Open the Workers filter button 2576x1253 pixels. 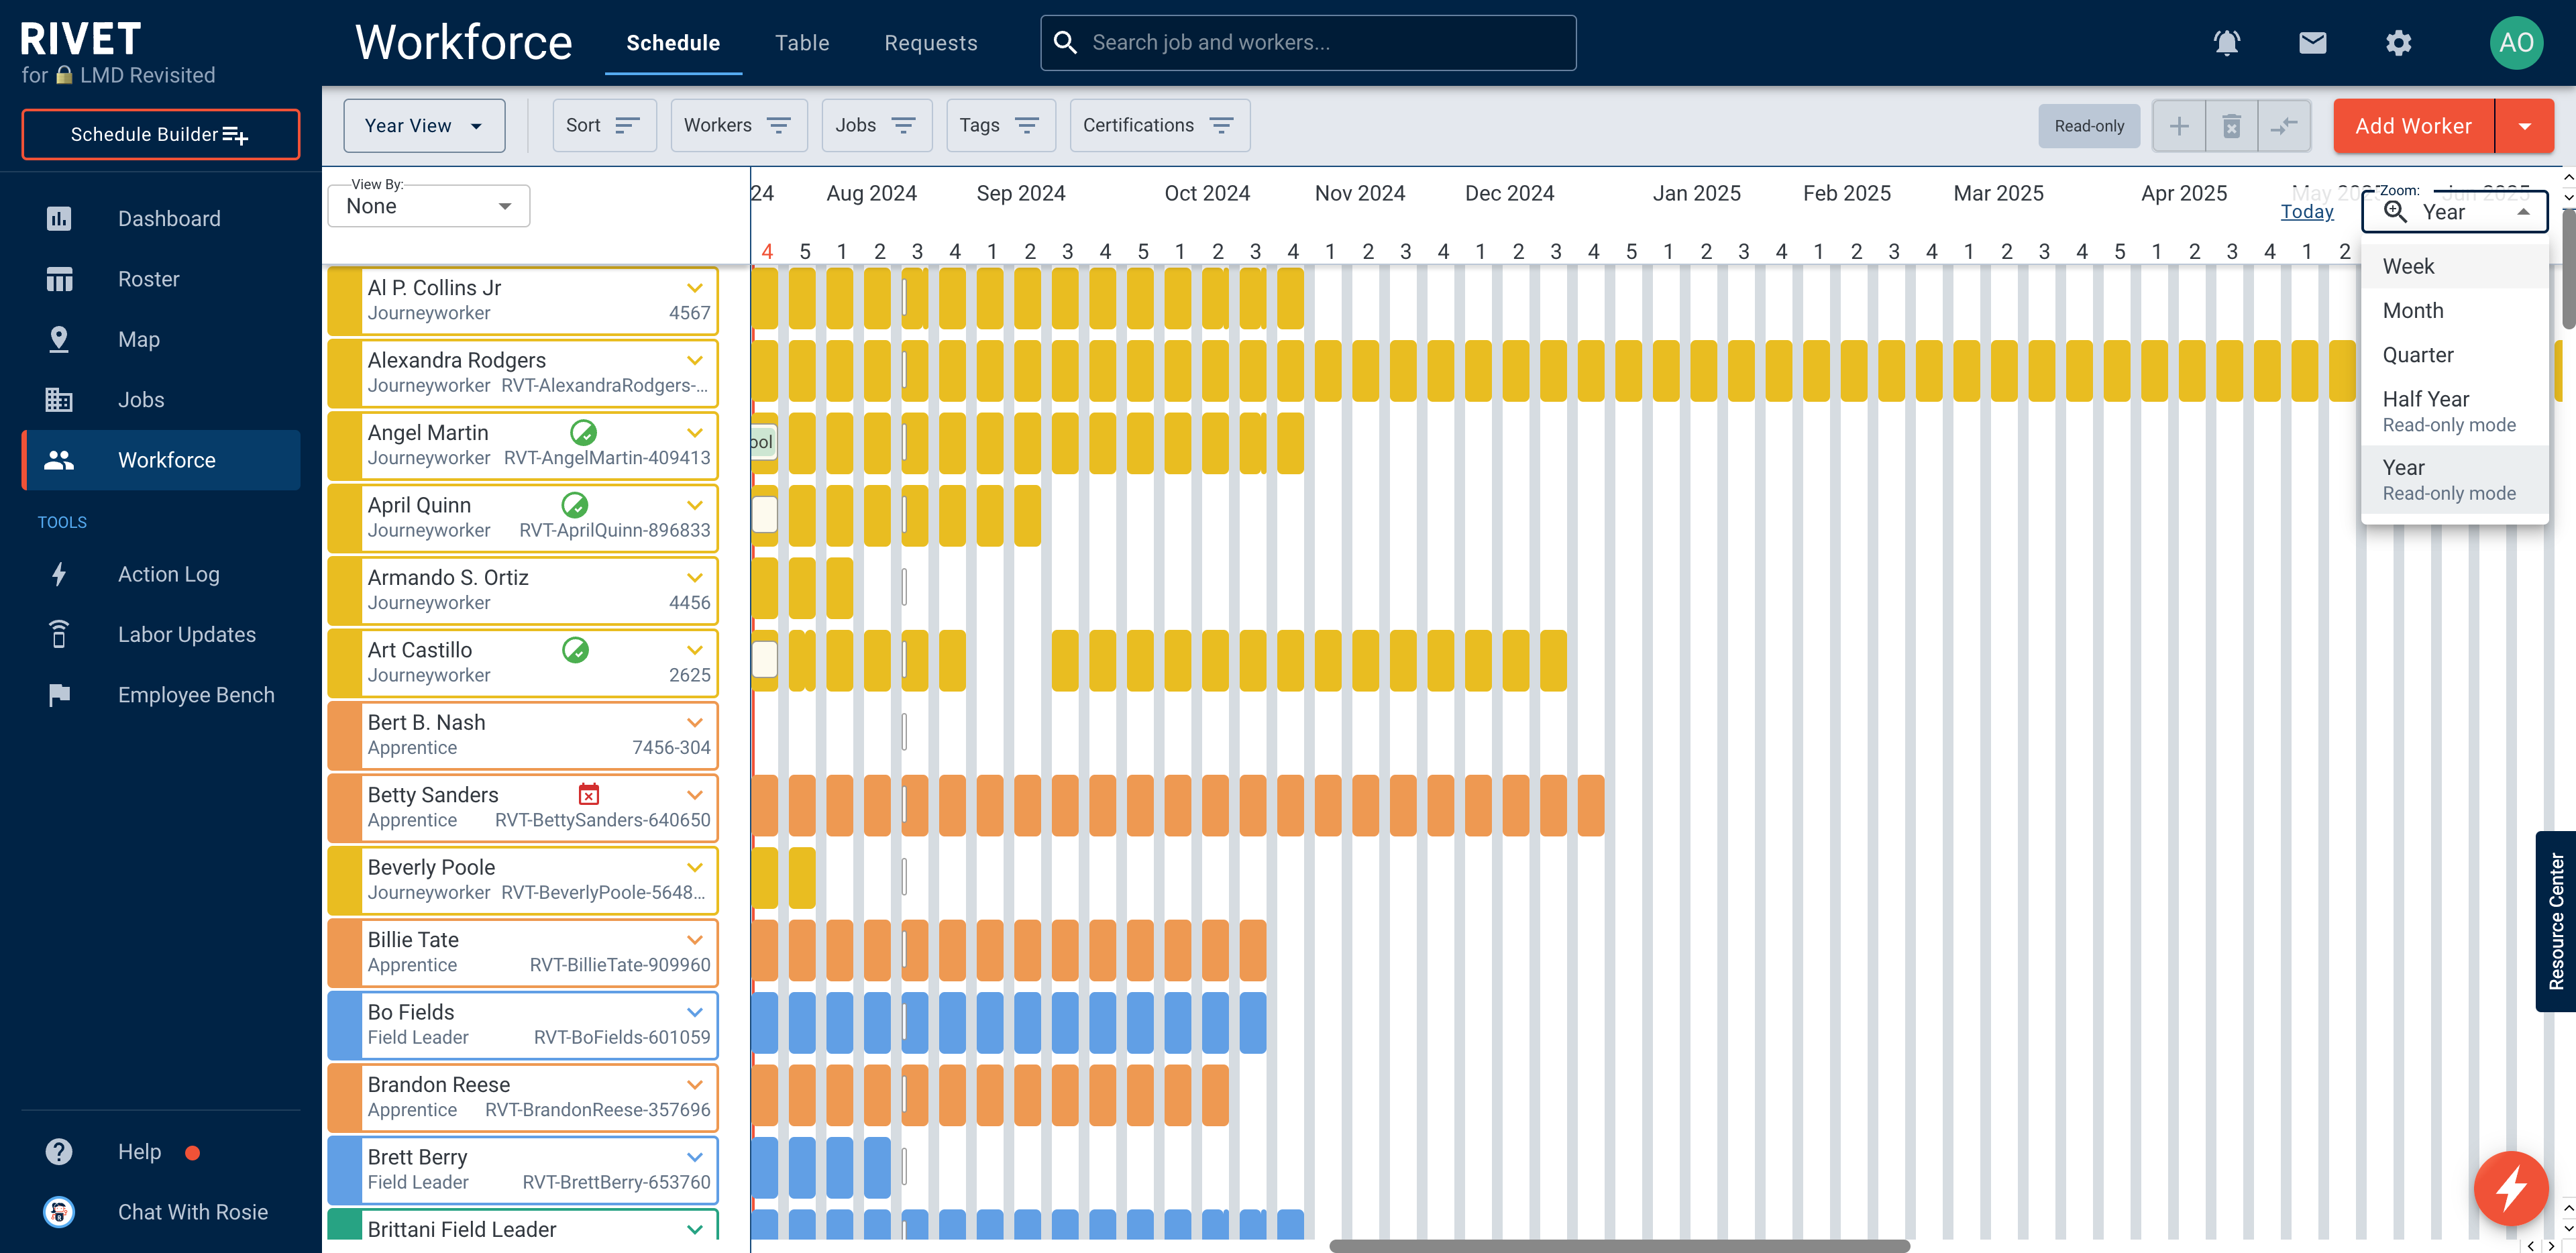738,125
